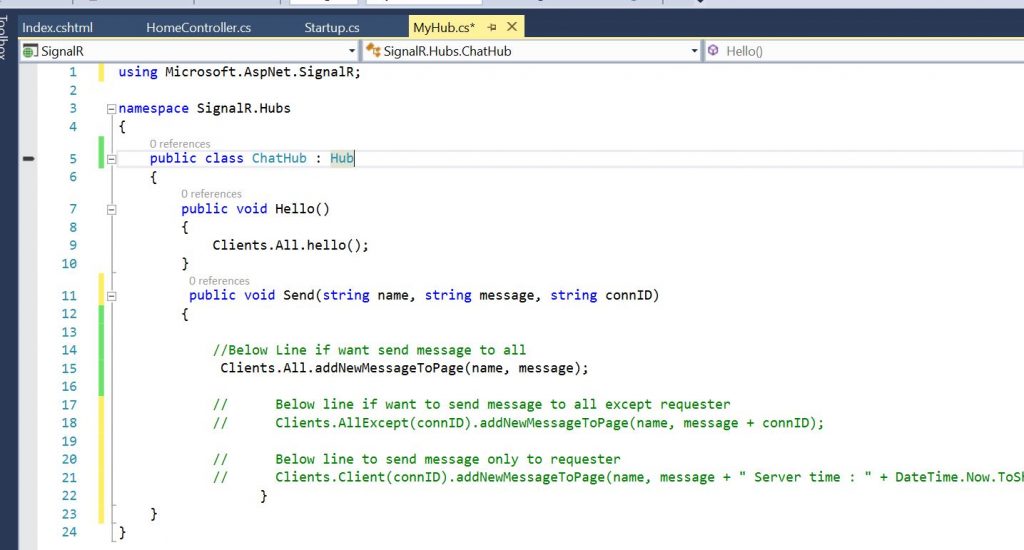Click the Hello() method icon in member dropdown
The height and width of the screenshot is (550, 1024).
point(713,50)
